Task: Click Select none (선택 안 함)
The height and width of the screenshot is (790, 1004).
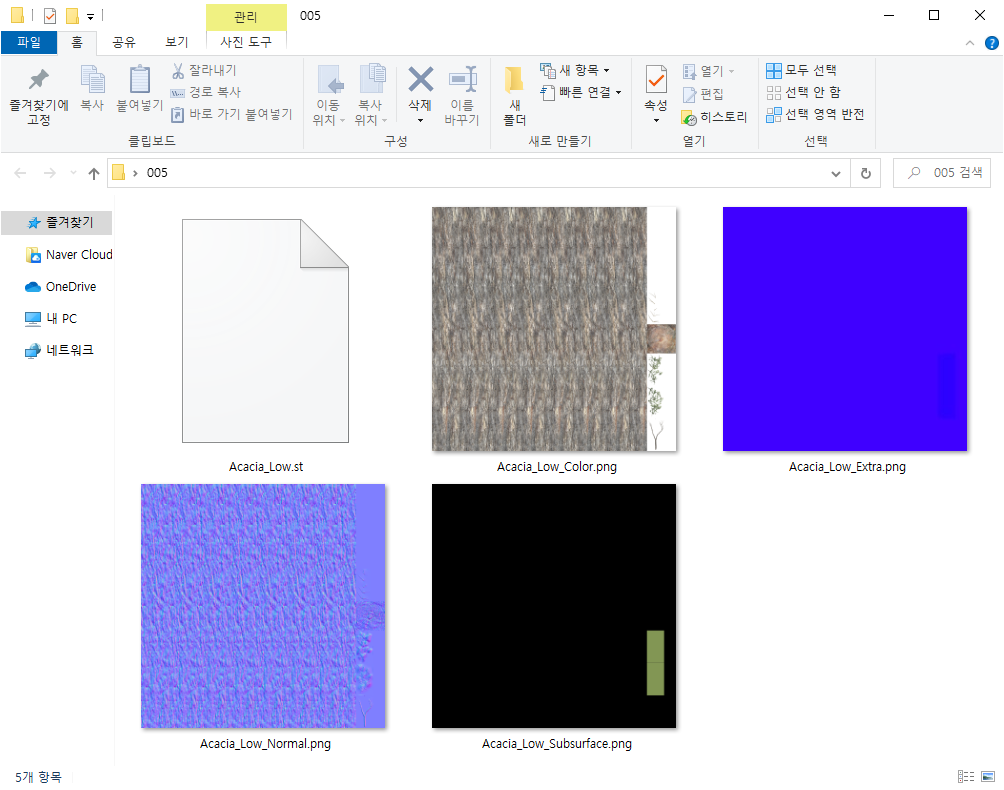Action: click(804, 93)
